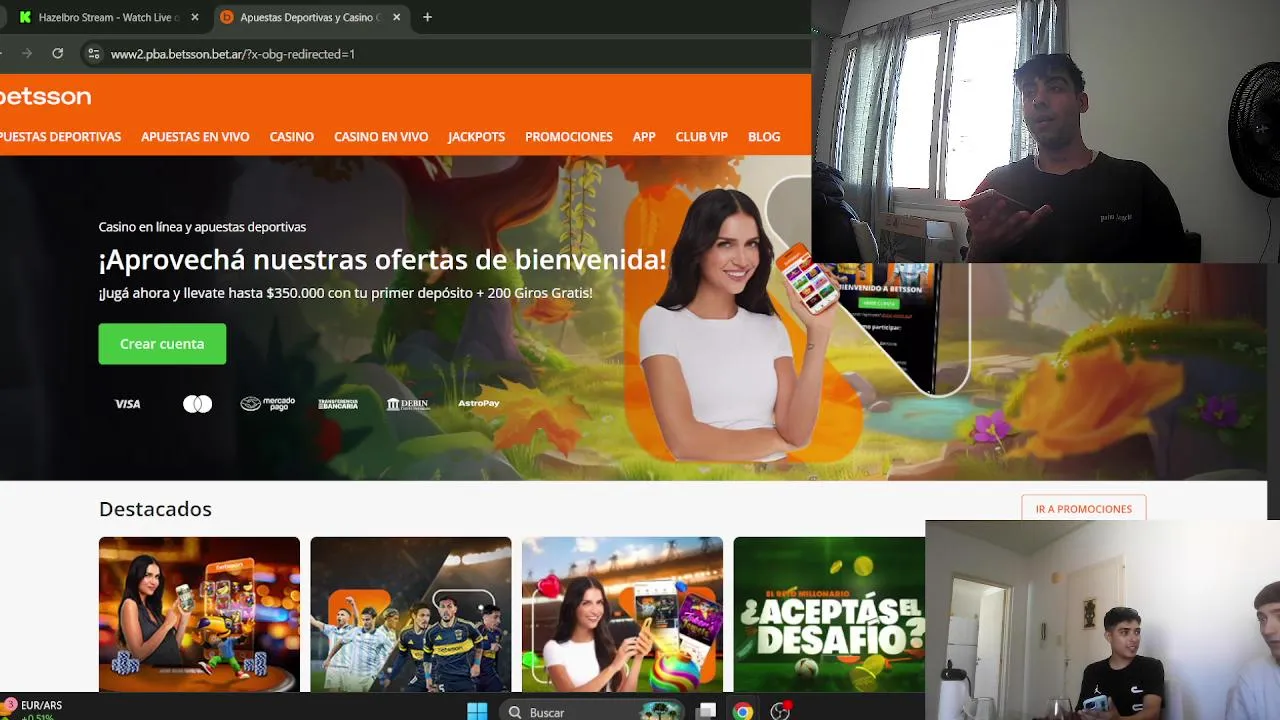Open Club VIP section
Screen dimensions: 1280x720
coord(701,137)
